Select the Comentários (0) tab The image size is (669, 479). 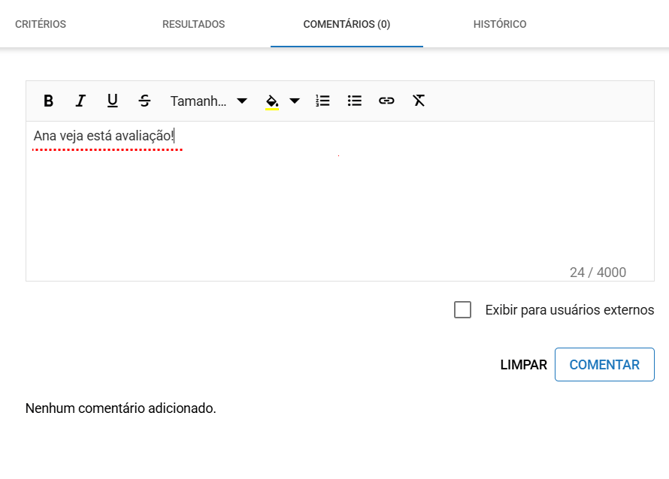tap(346, 24)
